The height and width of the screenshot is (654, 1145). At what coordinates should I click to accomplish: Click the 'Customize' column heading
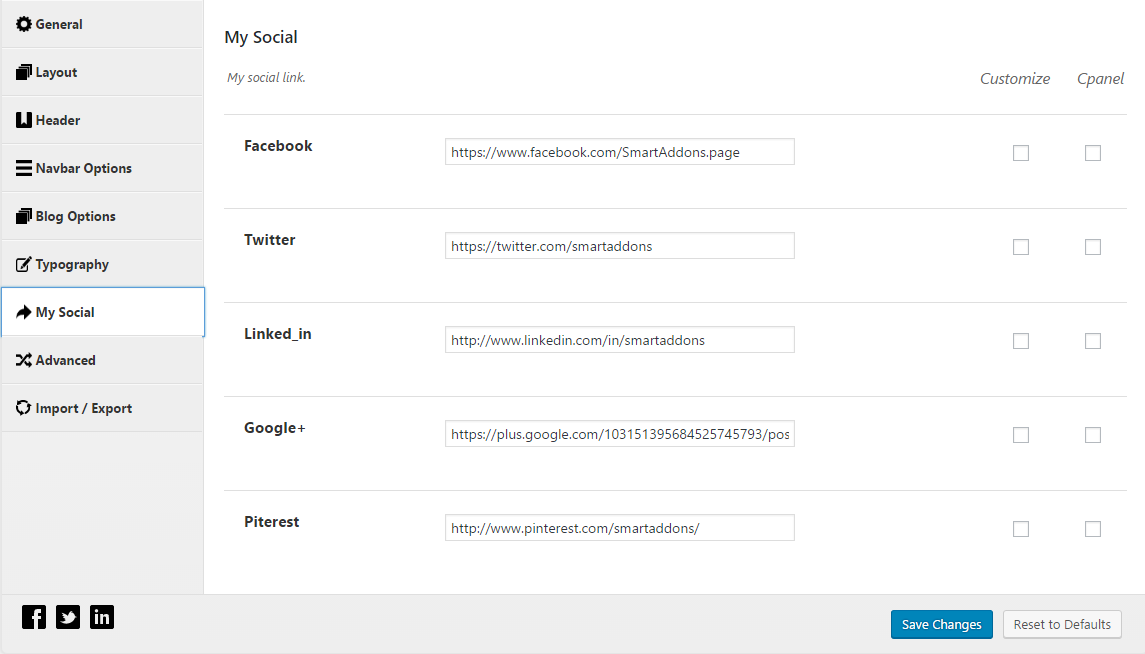1014,79
